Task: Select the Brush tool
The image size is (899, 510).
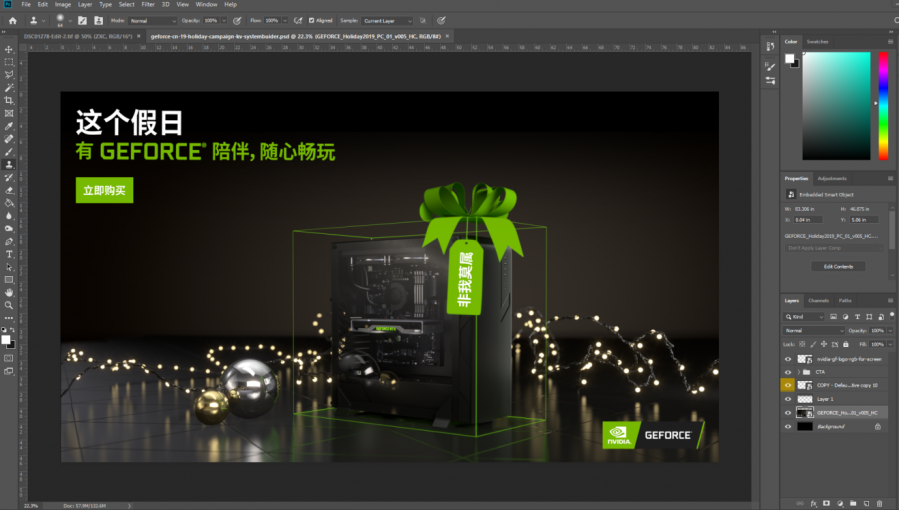Action: (9, 152)
